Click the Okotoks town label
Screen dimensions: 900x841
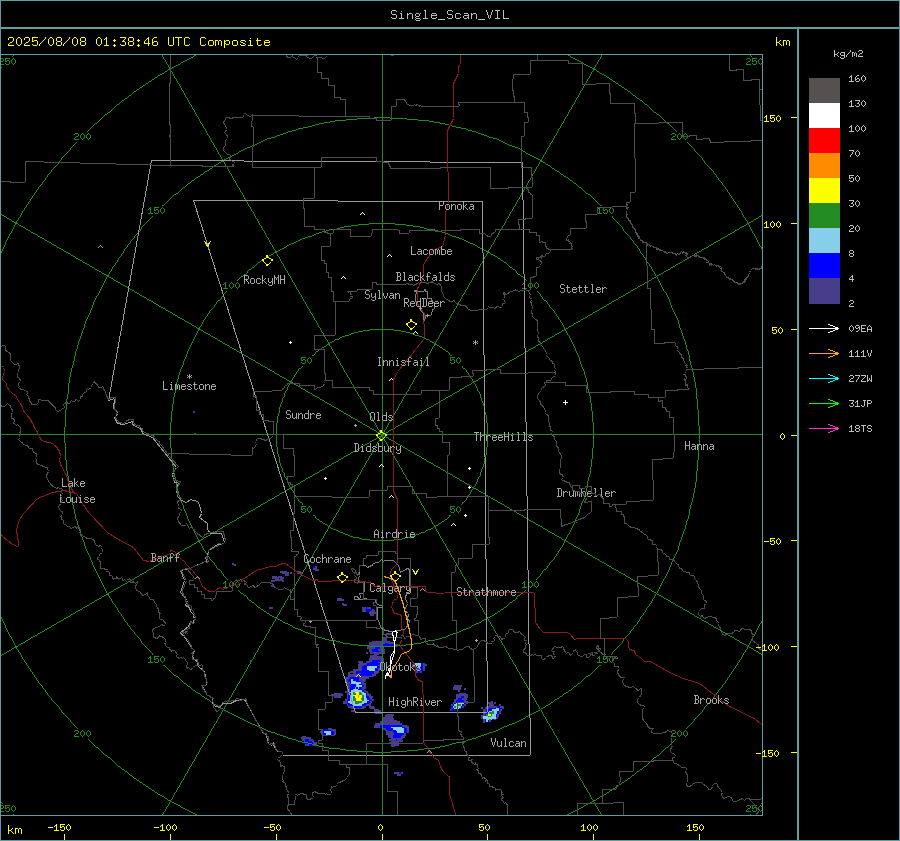tap(400, 667)
